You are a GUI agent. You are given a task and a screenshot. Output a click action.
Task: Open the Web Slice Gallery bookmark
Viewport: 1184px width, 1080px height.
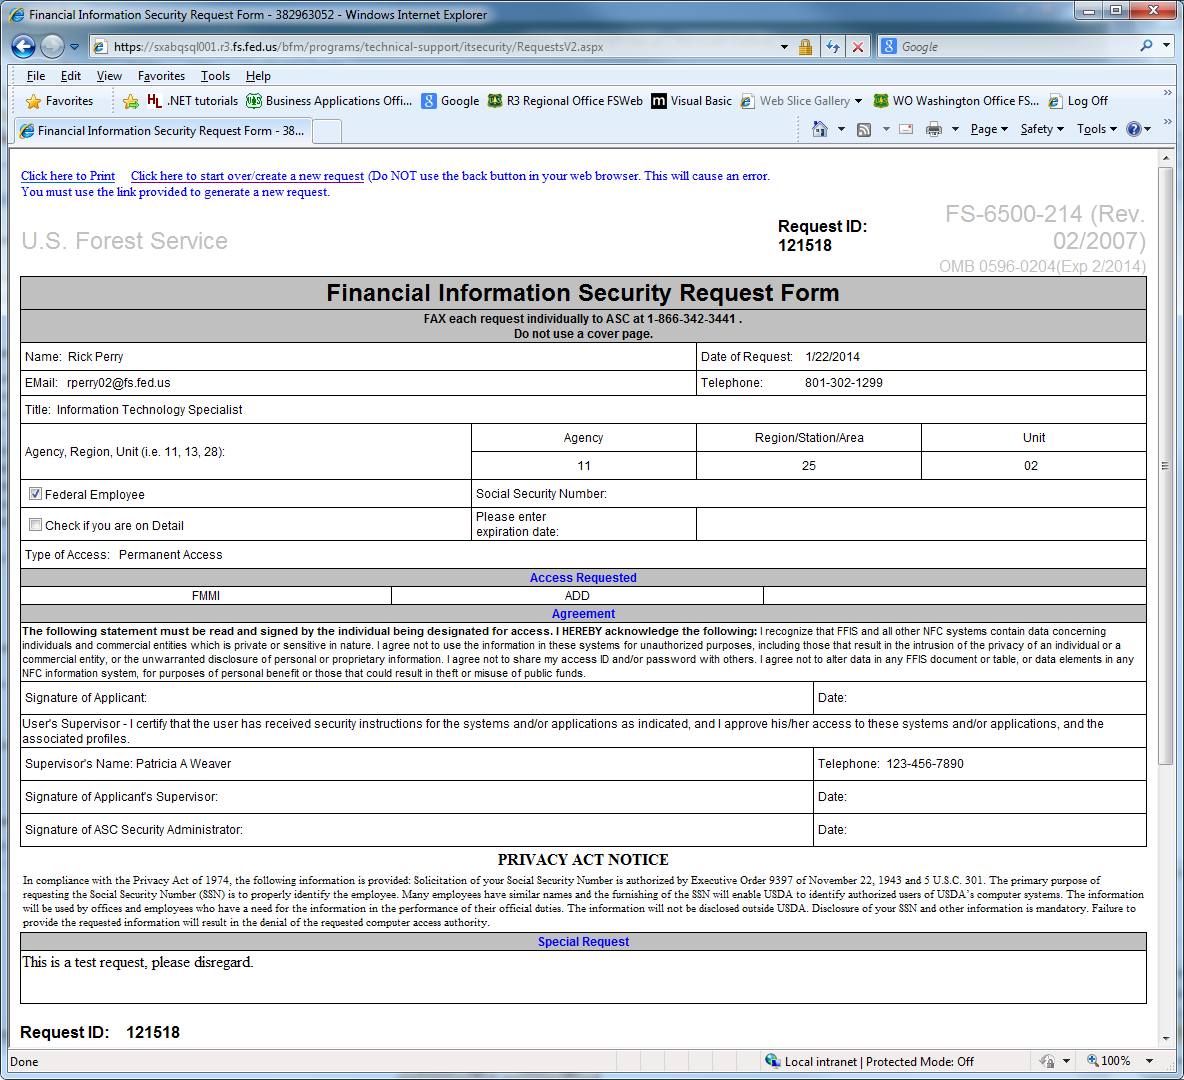[795, 101]
